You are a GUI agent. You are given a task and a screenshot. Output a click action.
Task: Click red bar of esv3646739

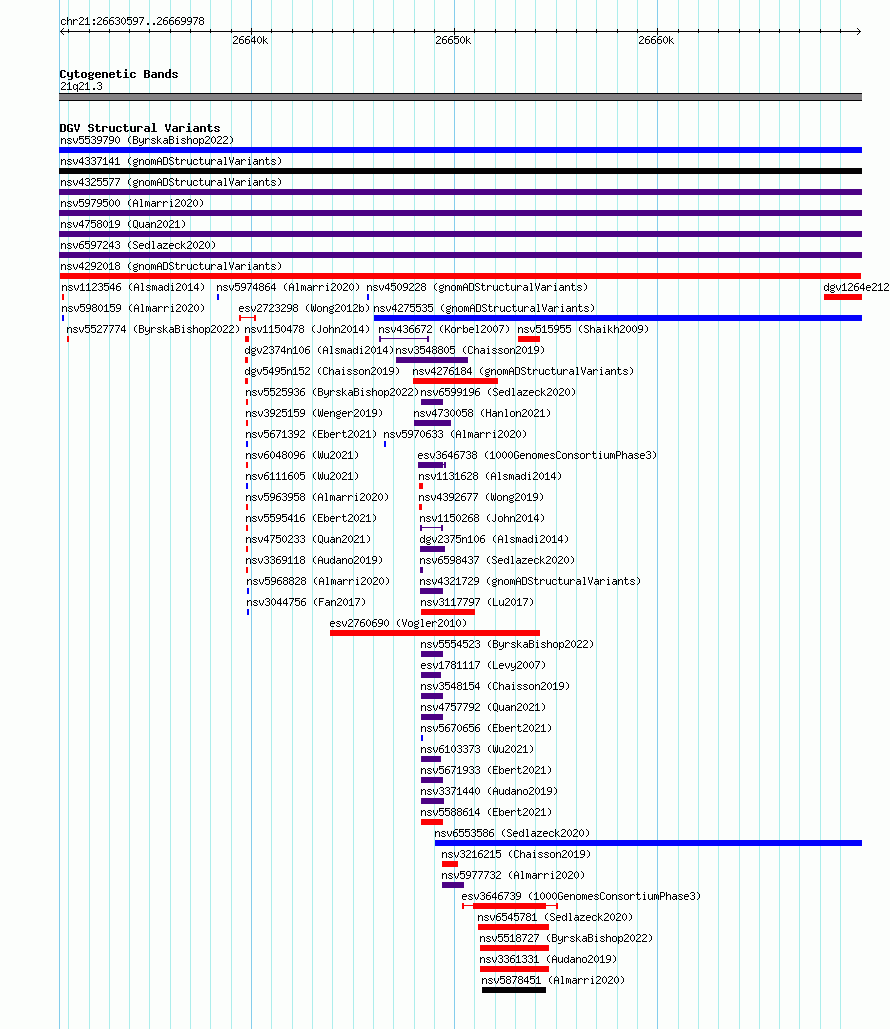pos(509,906)
